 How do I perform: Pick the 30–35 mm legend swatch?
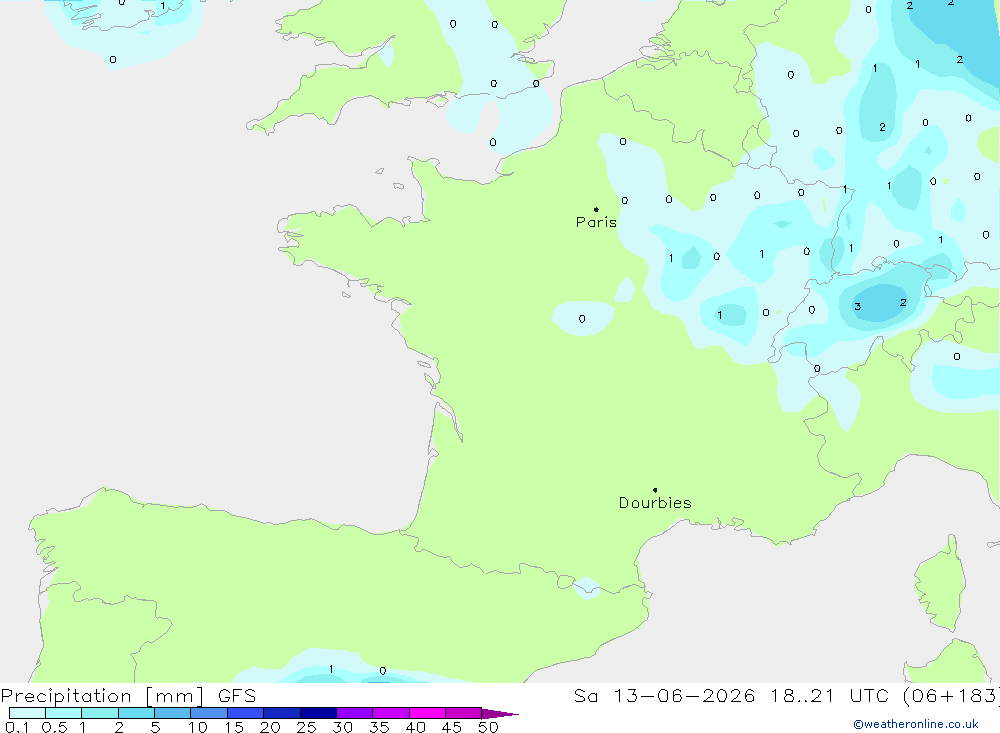355,713
